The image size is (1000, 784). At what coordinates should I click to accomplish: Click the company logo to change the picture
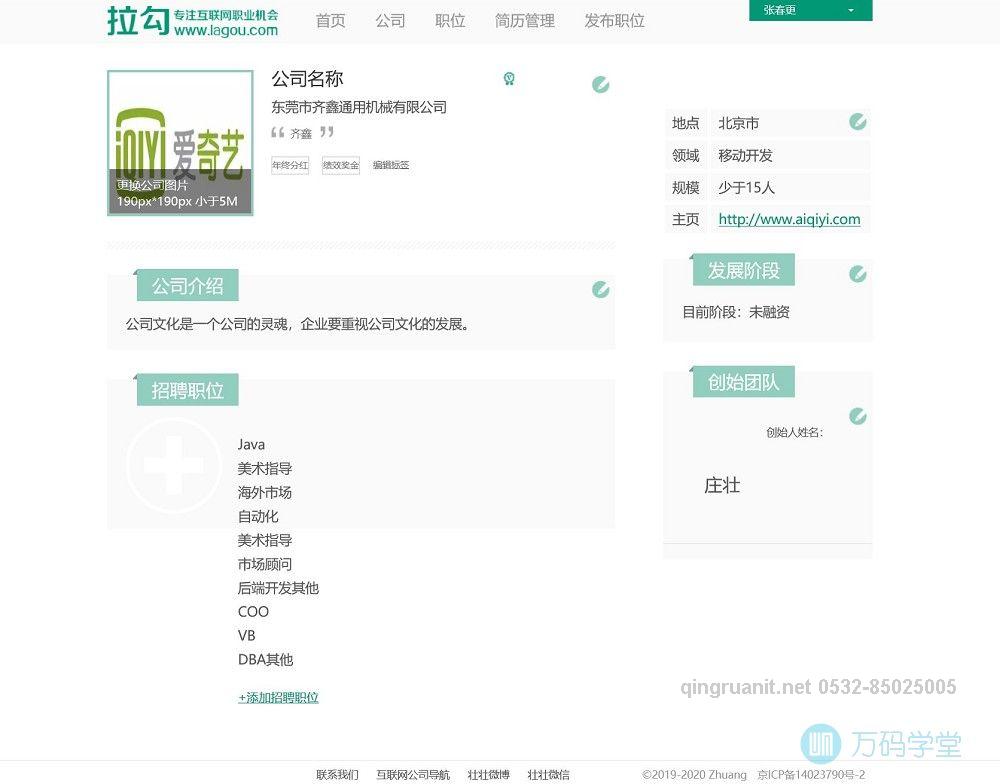click(x=180, y=140)
